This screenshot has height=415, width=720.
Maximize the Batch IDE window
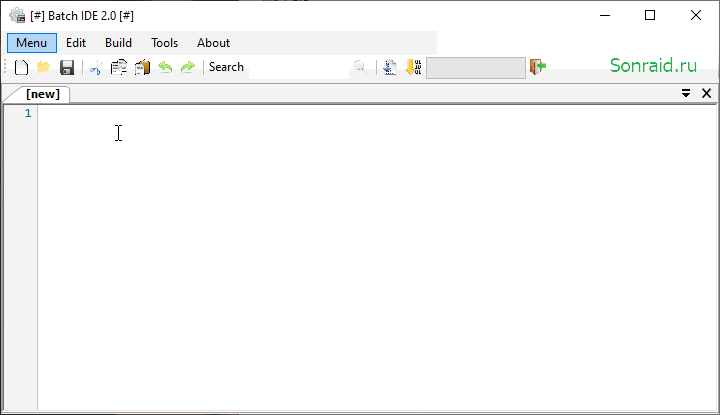[x=650, y=16]
